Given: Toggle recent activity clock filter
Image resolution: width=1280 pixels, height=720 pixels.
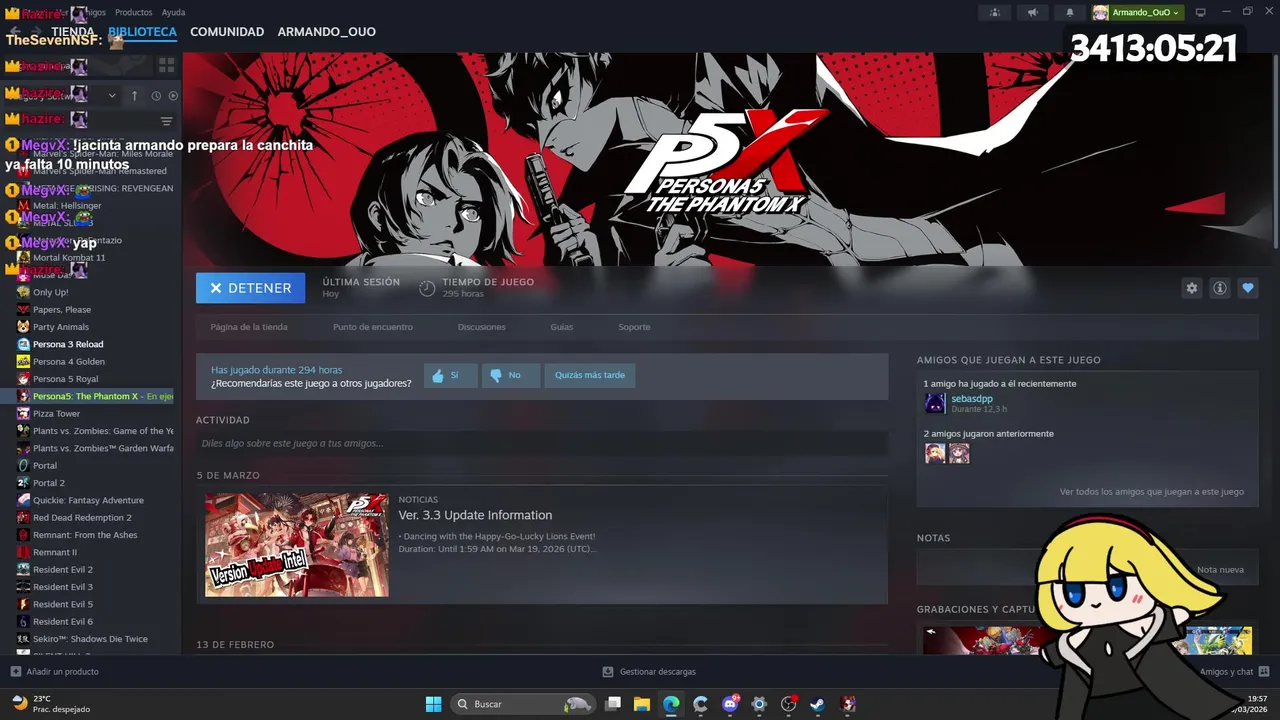Looking at the screenshot, I should 156,96.
